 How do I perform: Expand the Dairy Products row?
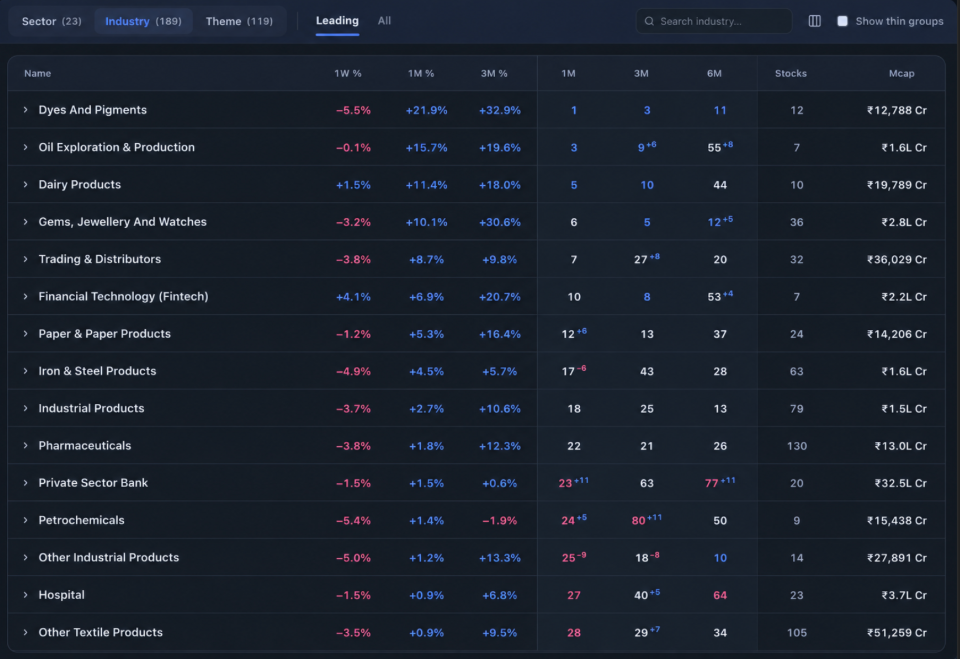(26, 184)
